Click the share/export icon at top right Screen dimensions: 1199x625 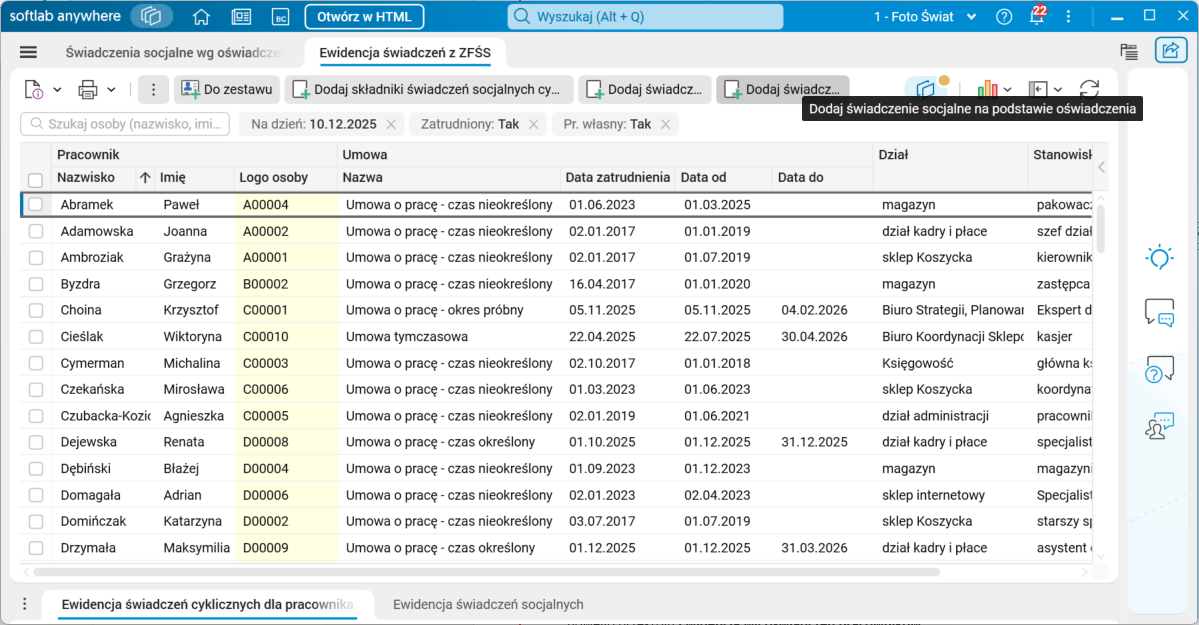coord(1170,51)
